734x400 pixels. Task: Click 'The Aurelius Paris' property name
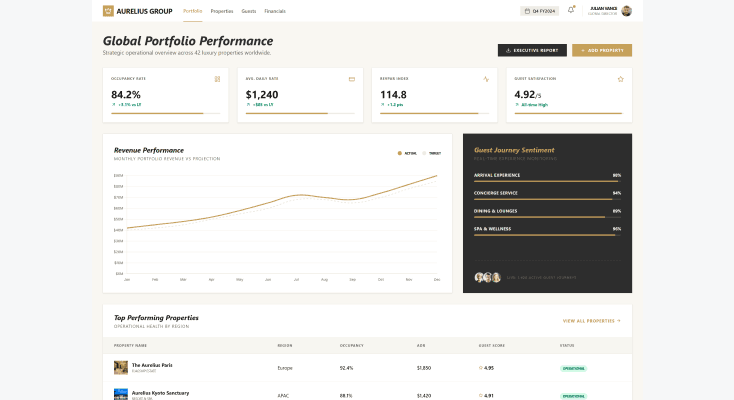pyautogui.click(x=152, y=365)
